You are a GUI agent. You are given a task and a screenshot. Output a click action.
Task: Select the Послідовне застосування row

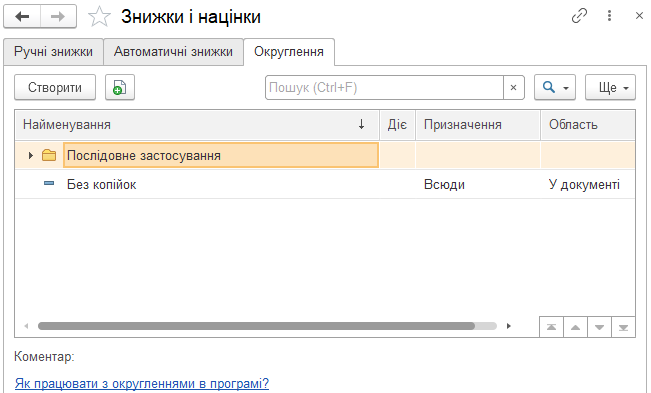tap(325, 155)
